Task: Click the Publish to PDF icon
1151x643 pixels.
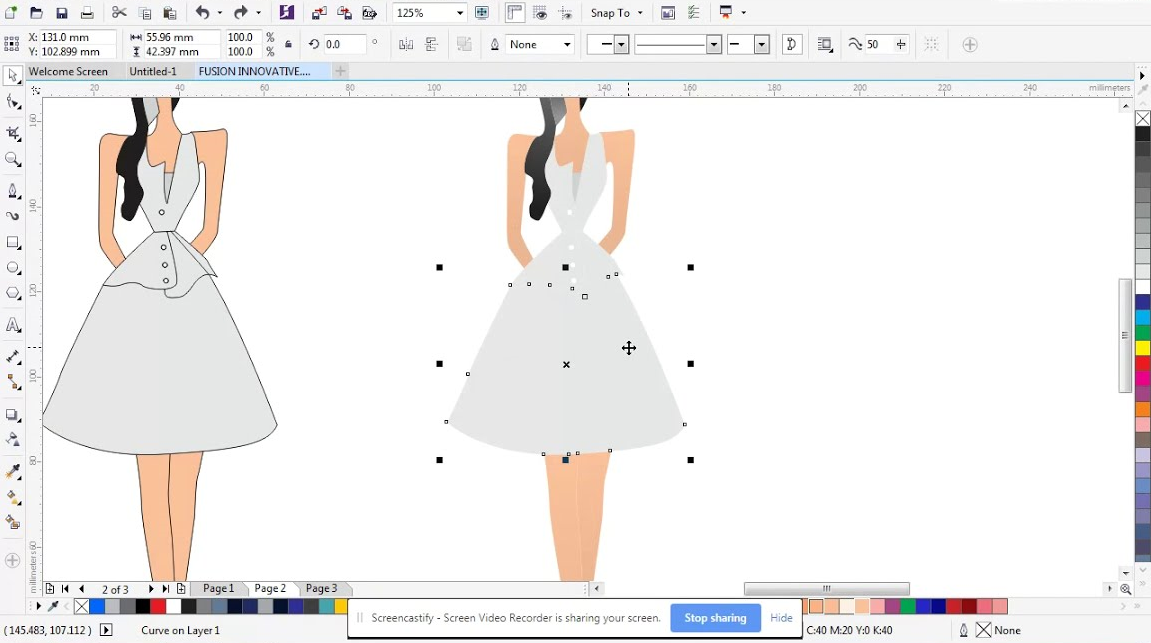Action: pyautogui.click(x=370, y=12)
